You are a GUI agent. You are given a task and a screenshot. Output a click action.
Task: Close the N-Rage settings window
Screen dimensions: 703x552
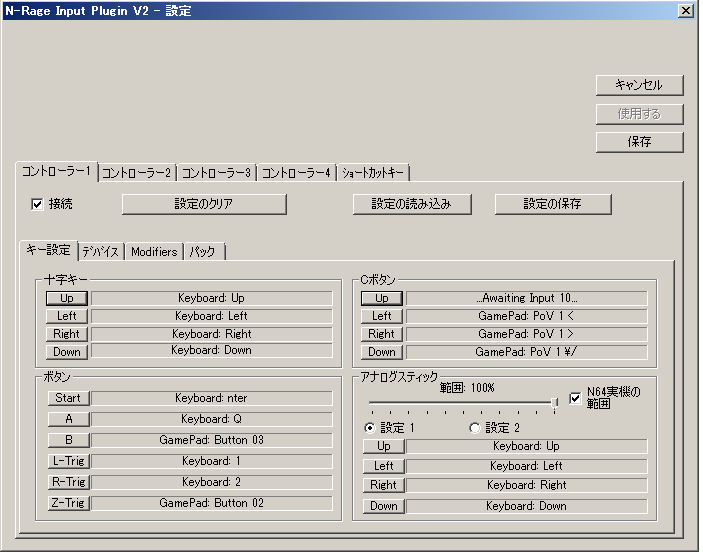[x=686, y=11]
